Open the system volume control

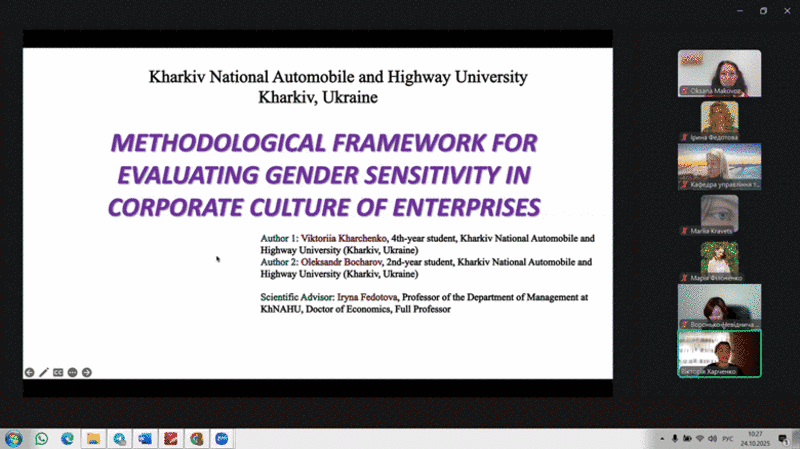711,438
